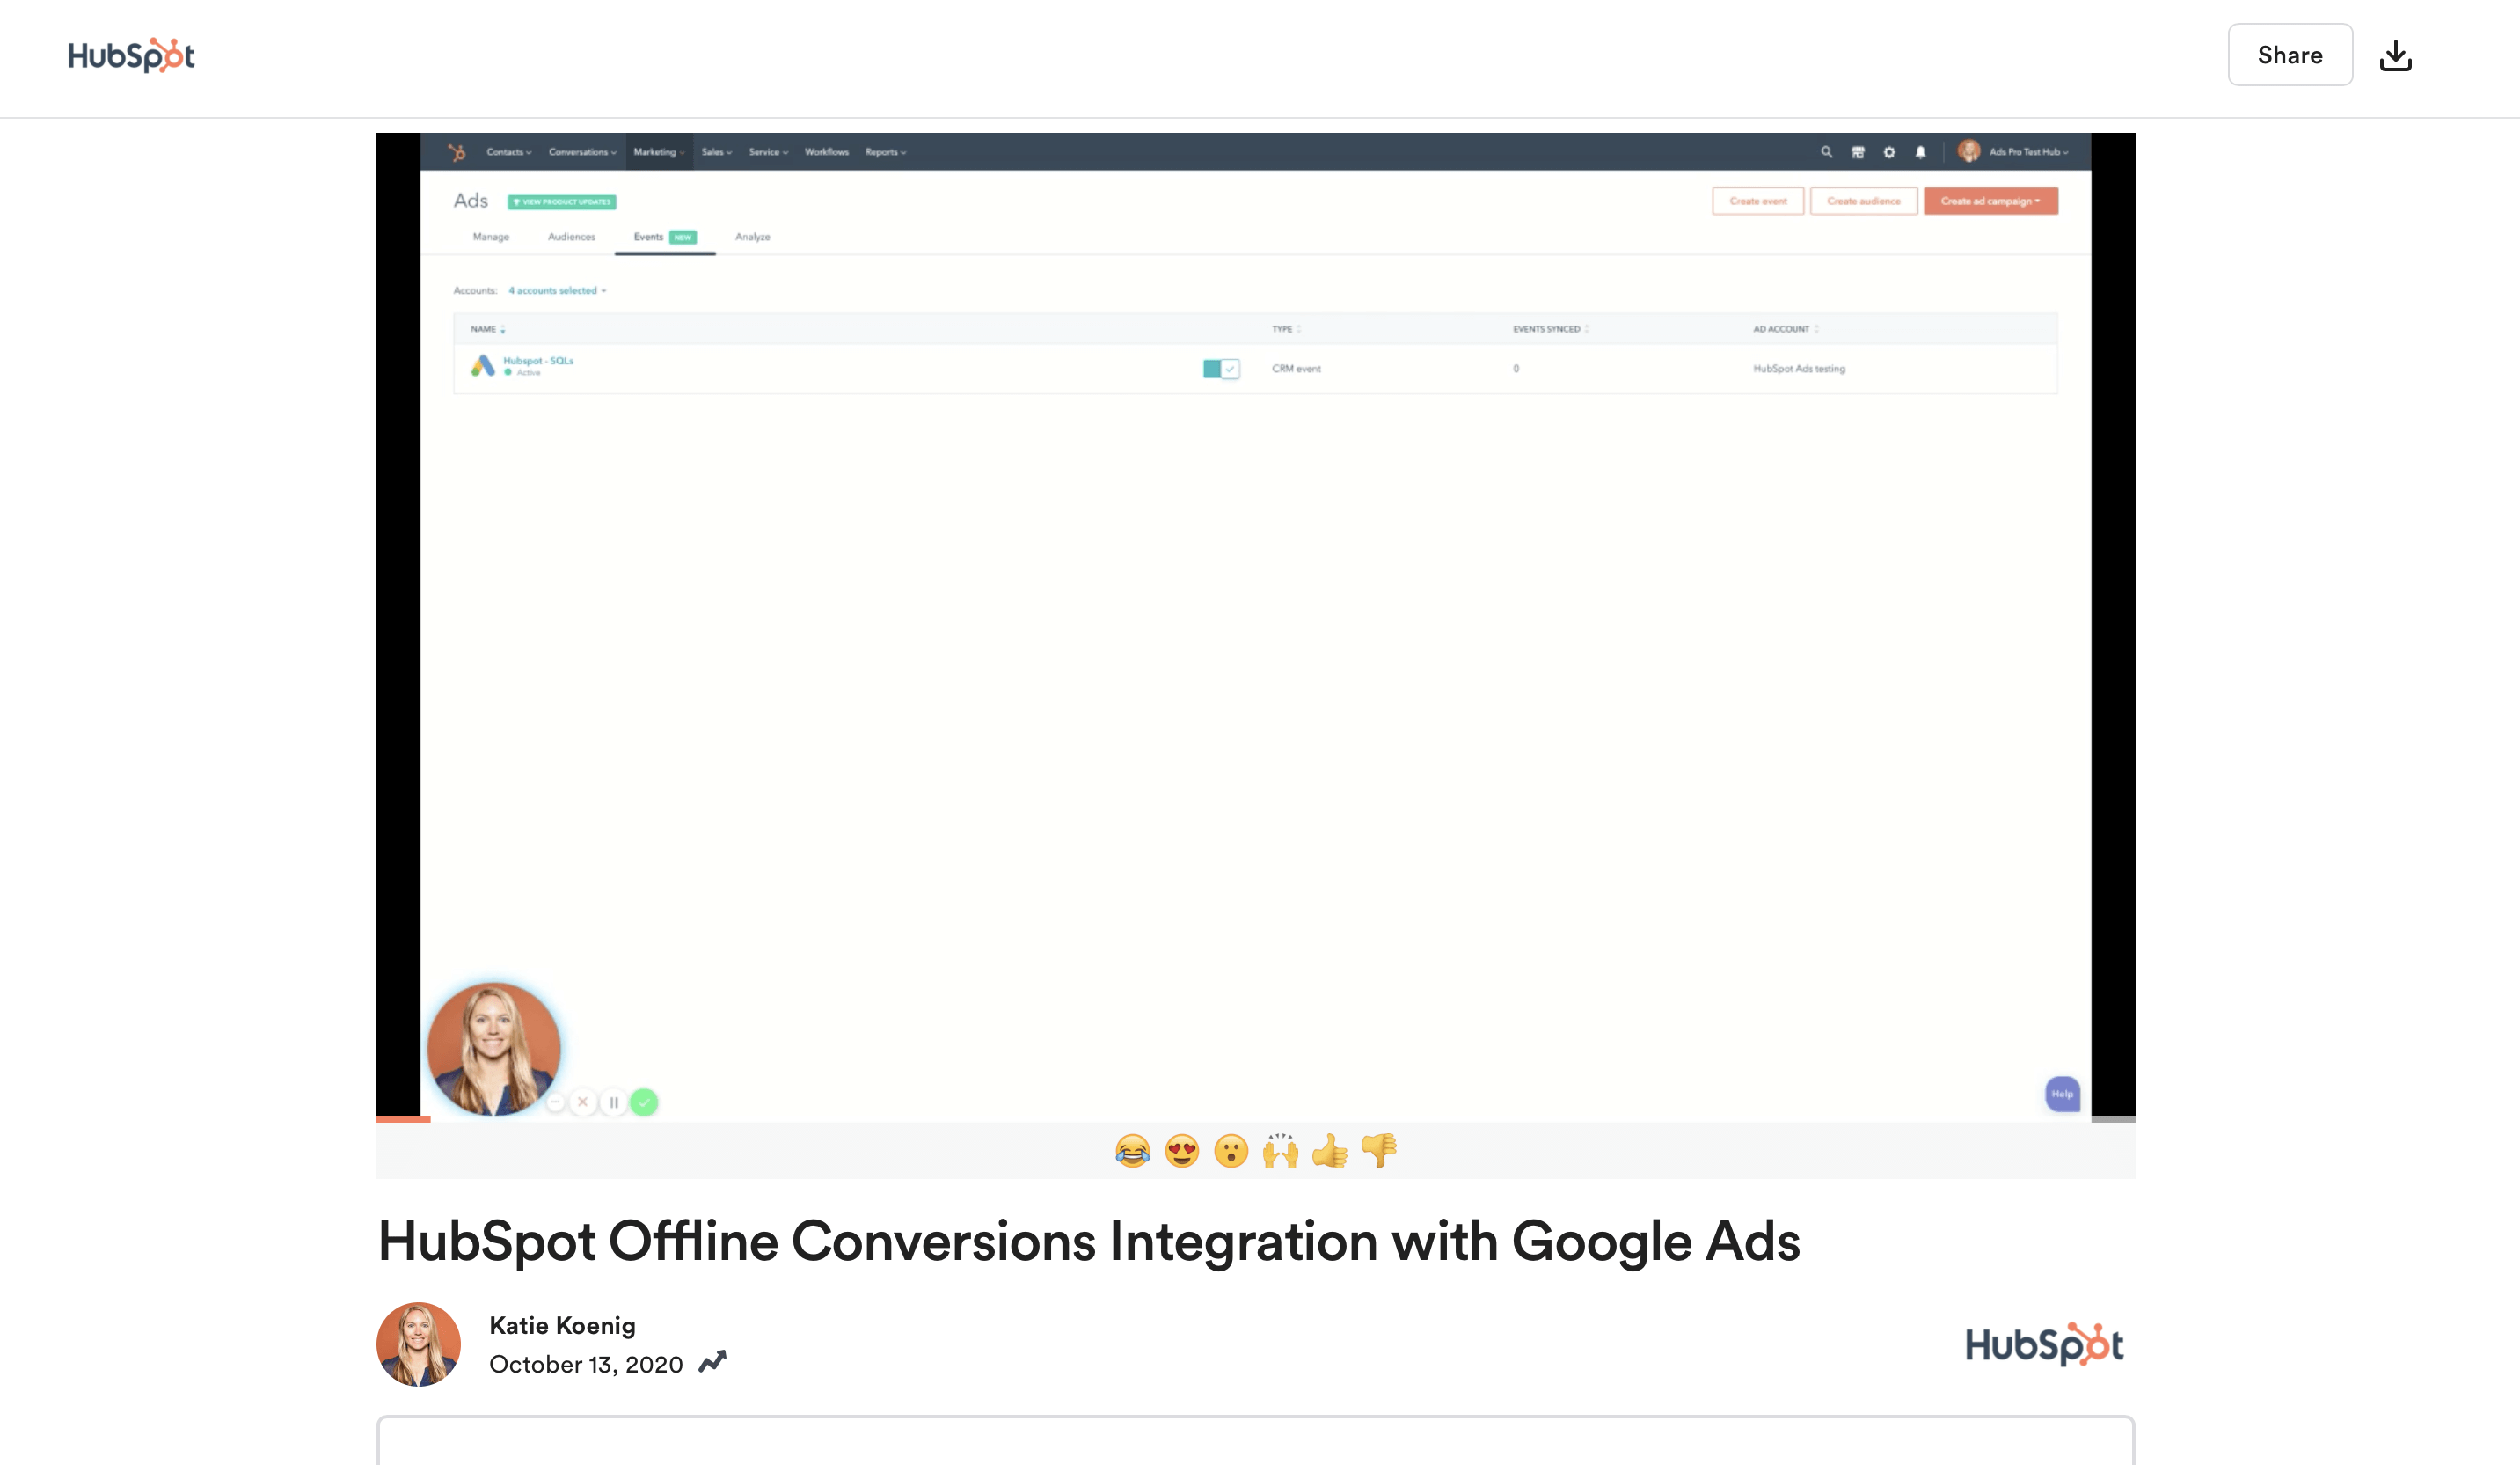Click the presenter's webcam bubble
Viewport: 2520px width, 1465px height.
pyautogui.click(x=494, y=1048)
